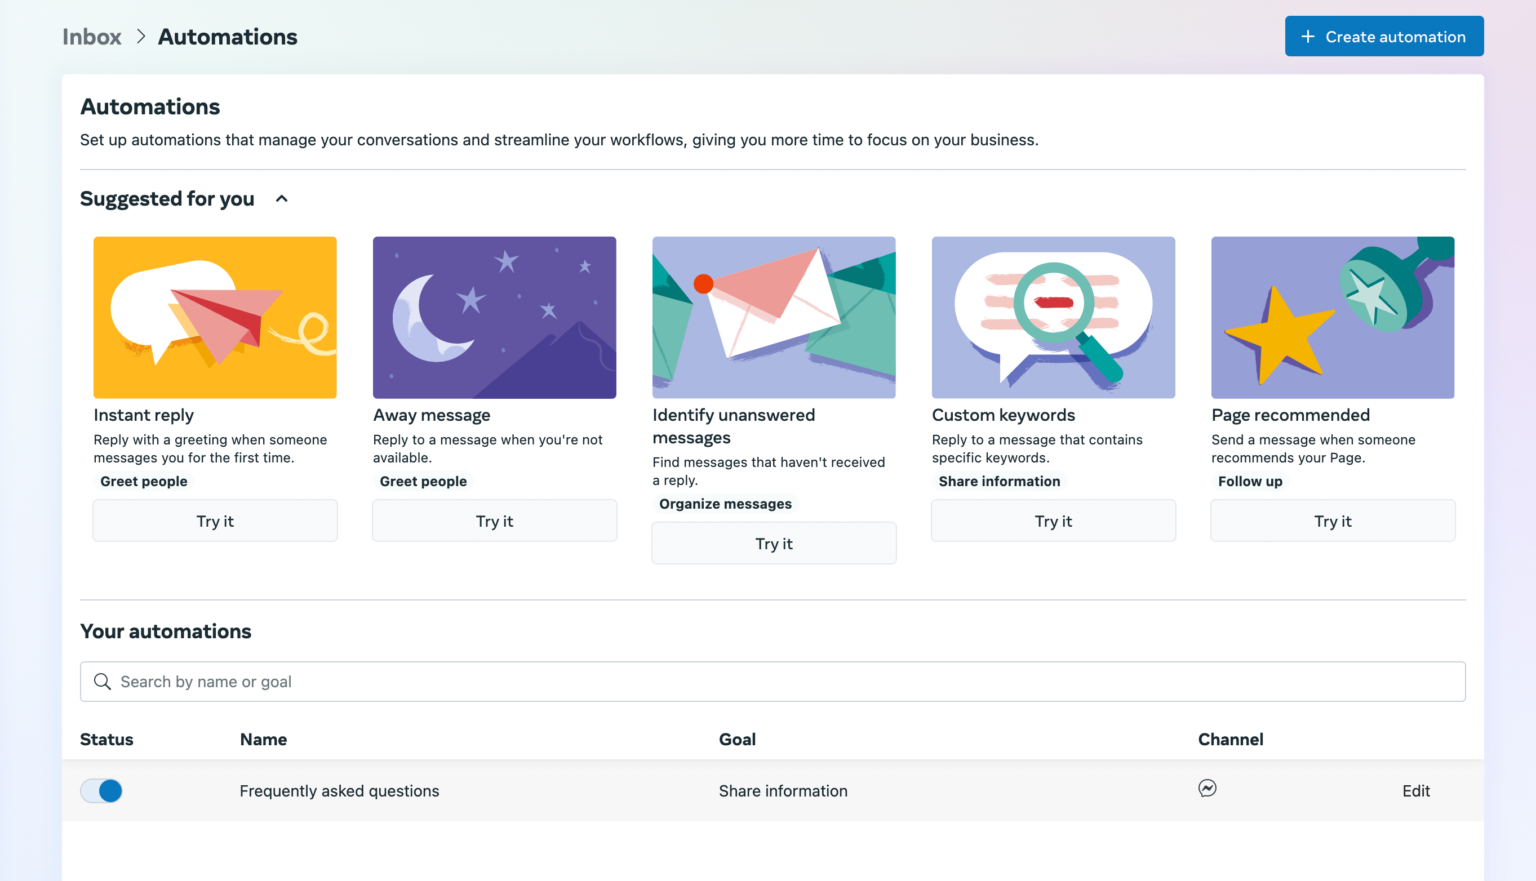This screenshot has height=881, width=1536.
Task: Click Create automation button
Action: click(1384, 37)
